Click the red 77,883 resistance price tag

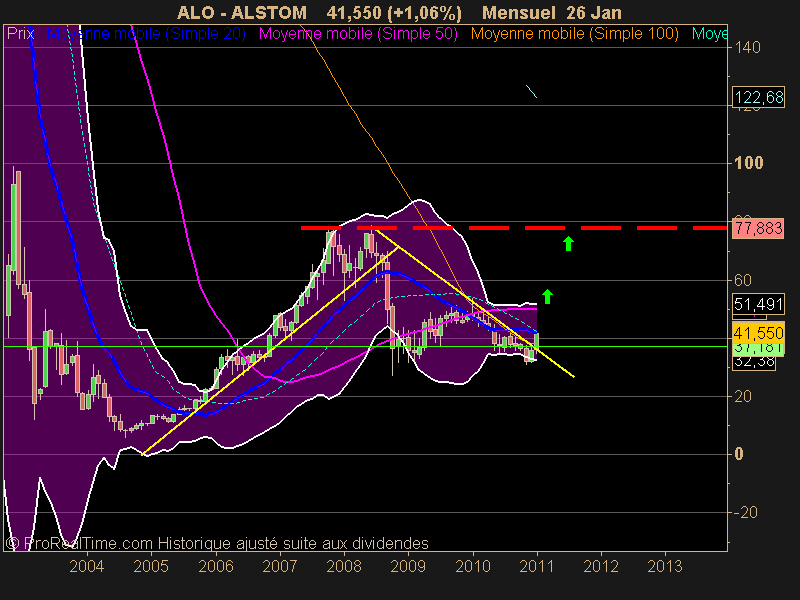click(759, 228)
